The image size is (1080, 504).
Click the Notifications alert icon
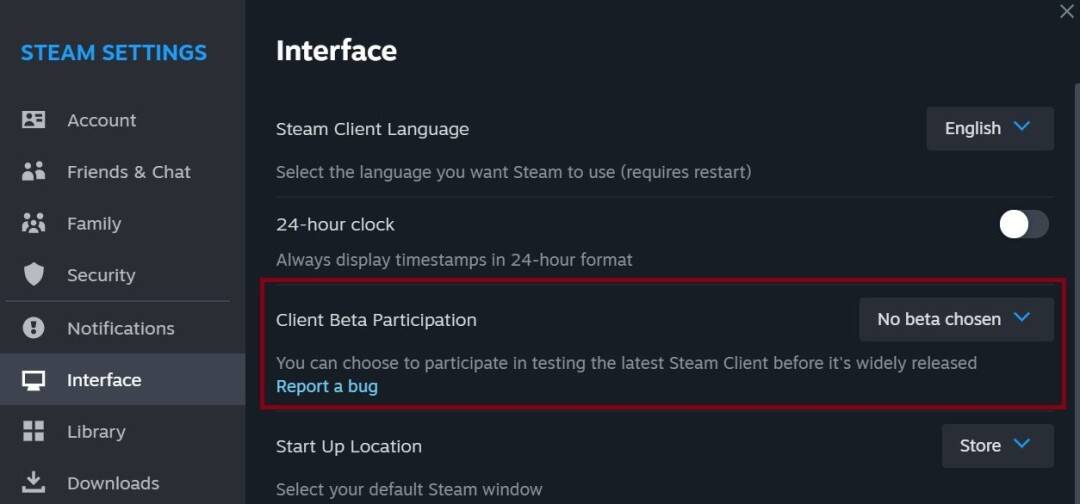(x=34, y=328)
